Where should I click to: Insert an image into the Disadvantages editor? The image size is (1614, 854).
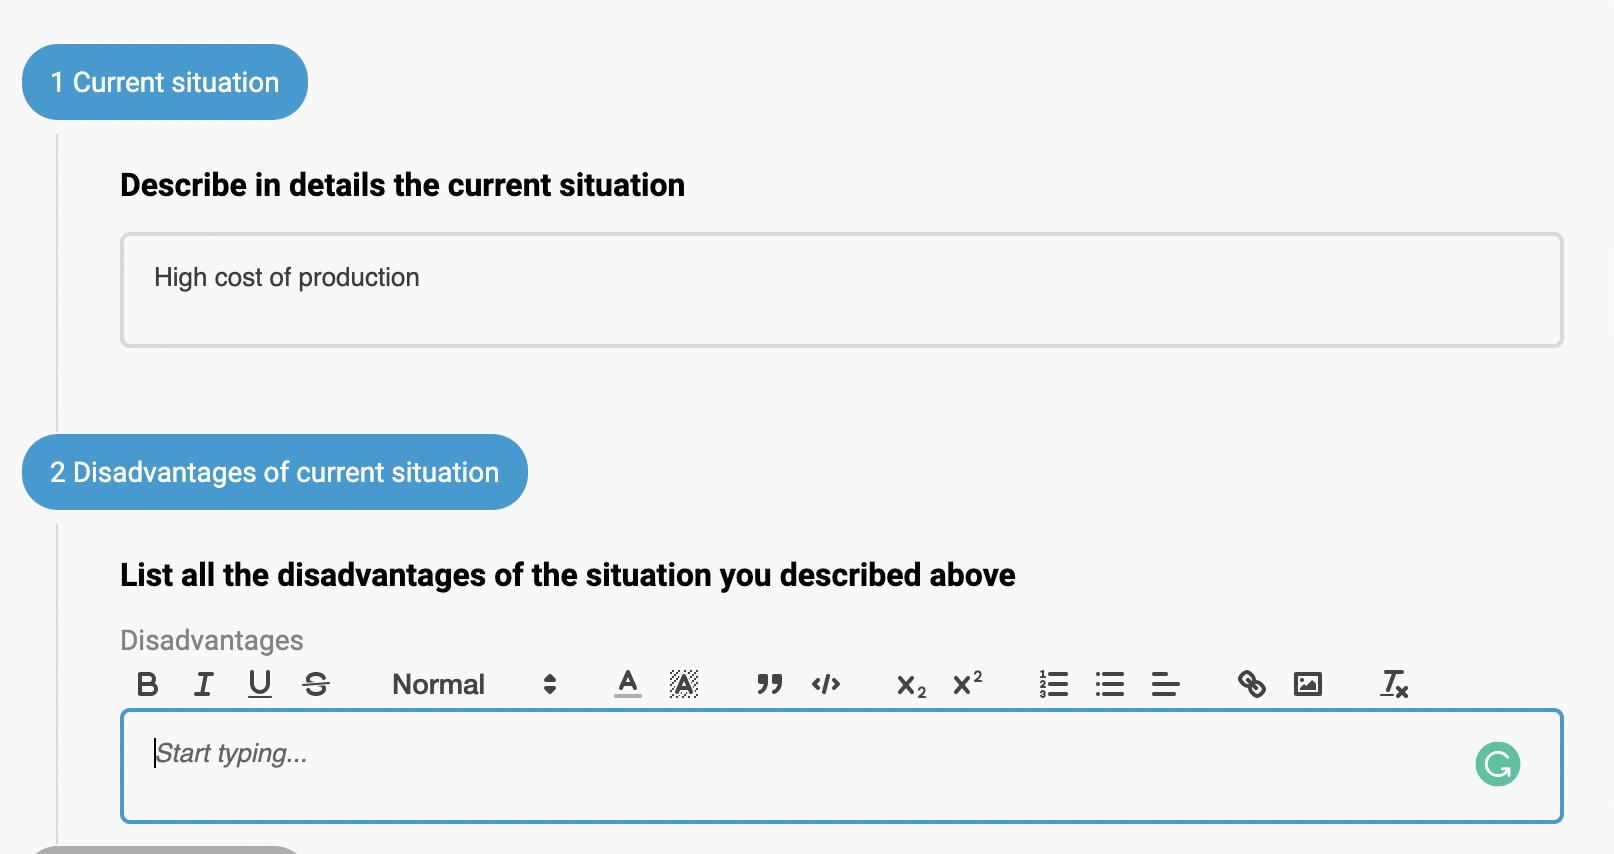[1308, 684]
